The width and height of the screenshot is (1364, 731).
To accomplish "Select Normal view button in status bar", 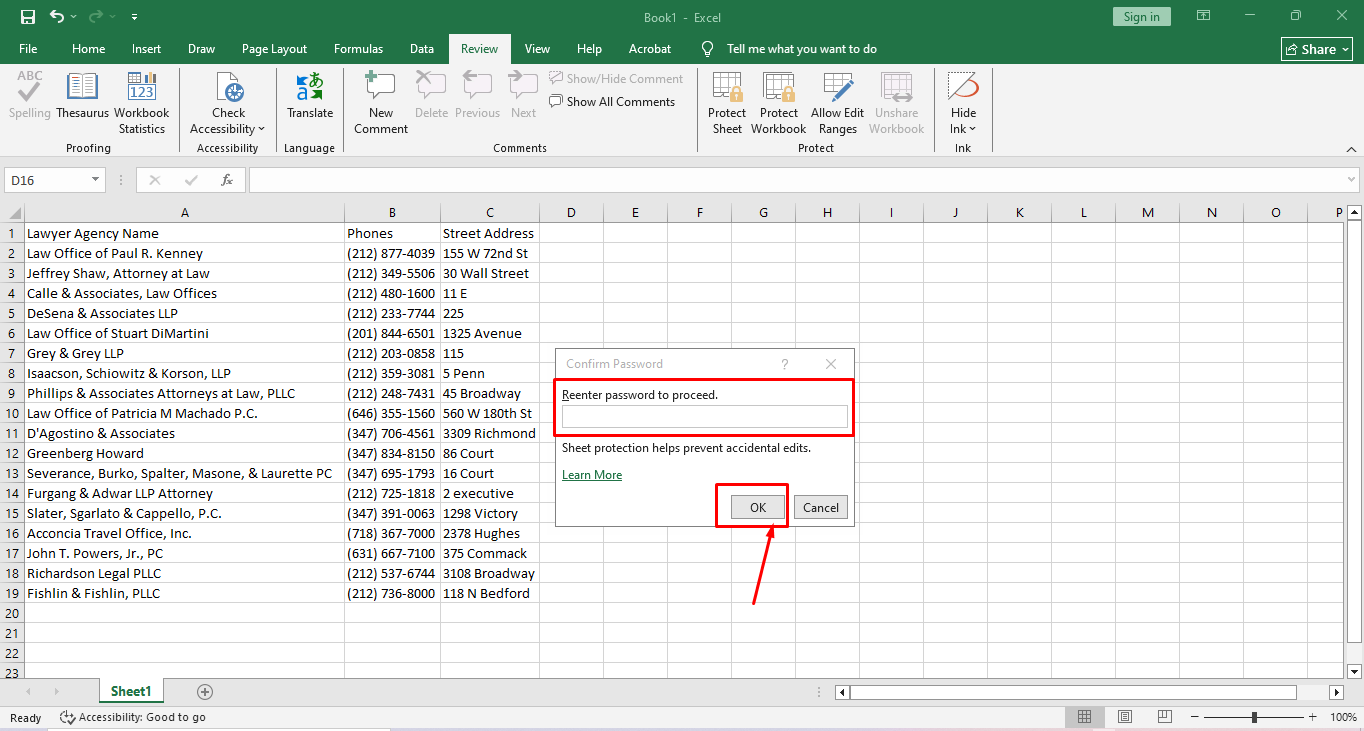I will [x=1084, y=717].
